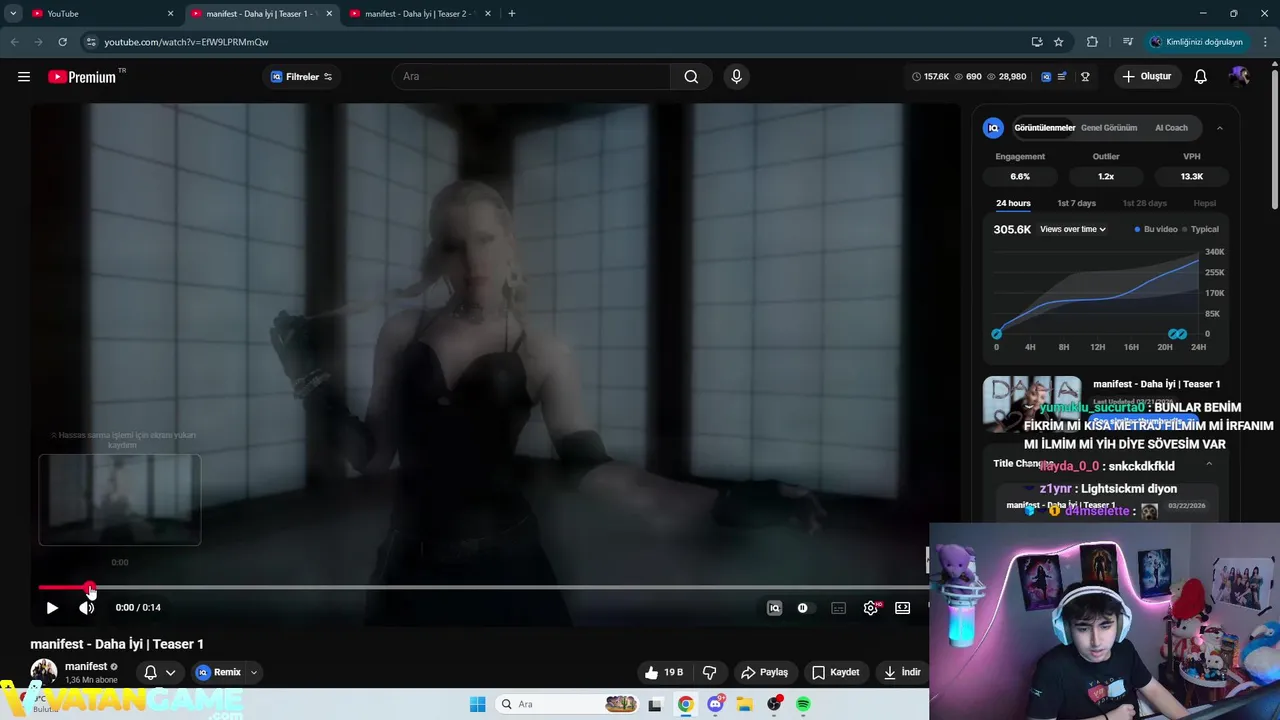This screenshot has width=1280, height=720.
Task: Select the 1st 7 days range tab
Action: (1077, 203)
